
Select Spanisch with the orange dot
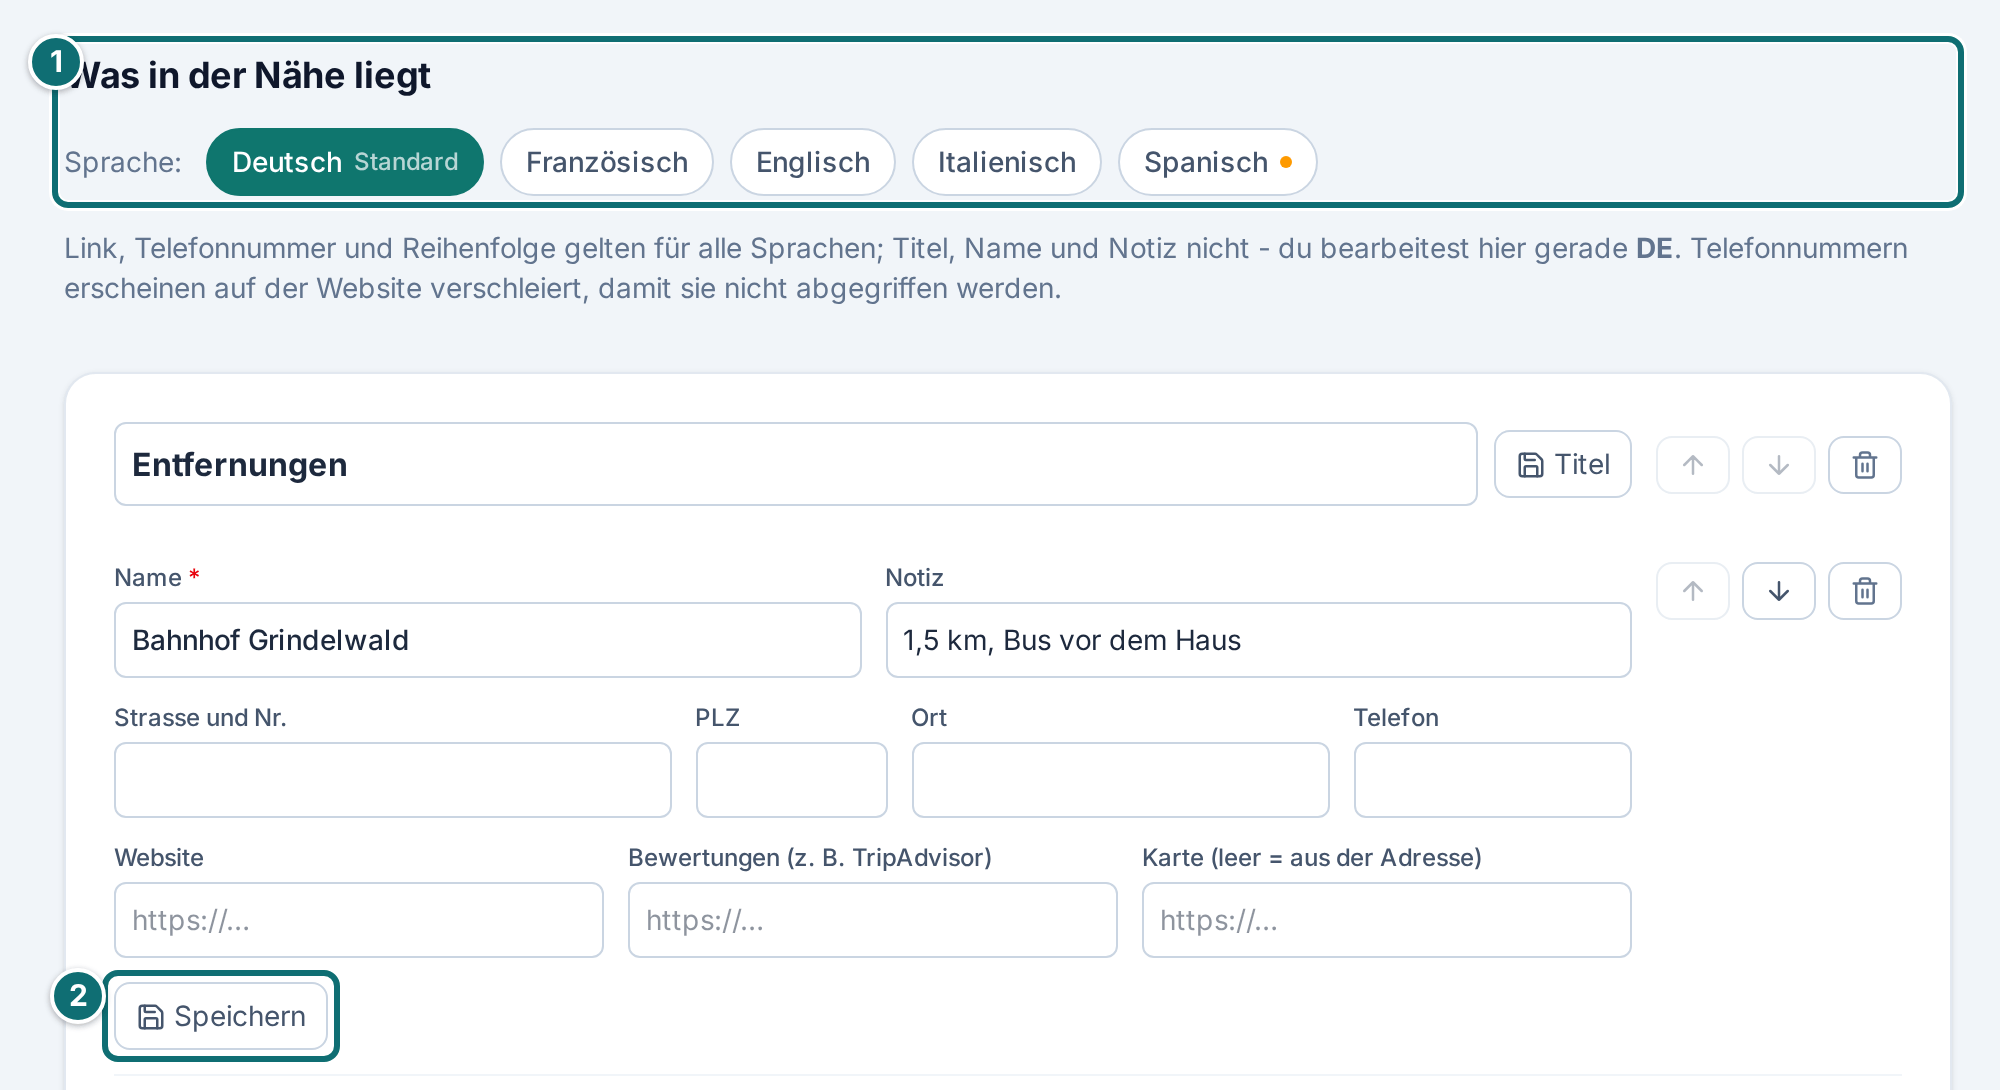pyautogui.click(x=1217, y=162)
